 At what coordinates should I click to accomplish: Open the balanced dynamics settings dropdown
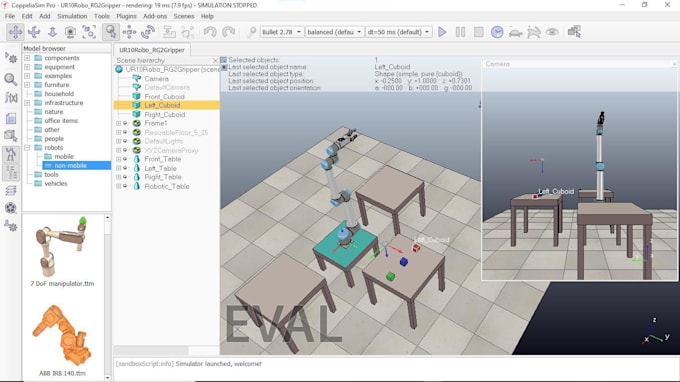pyautogui.click(x=334, y=32)
